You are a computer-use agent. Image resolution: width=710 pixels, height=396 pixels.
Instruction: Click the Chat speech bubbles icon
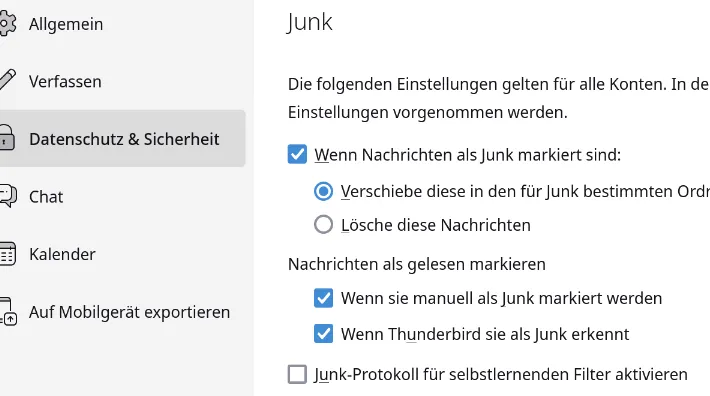(x=8, y=196)
